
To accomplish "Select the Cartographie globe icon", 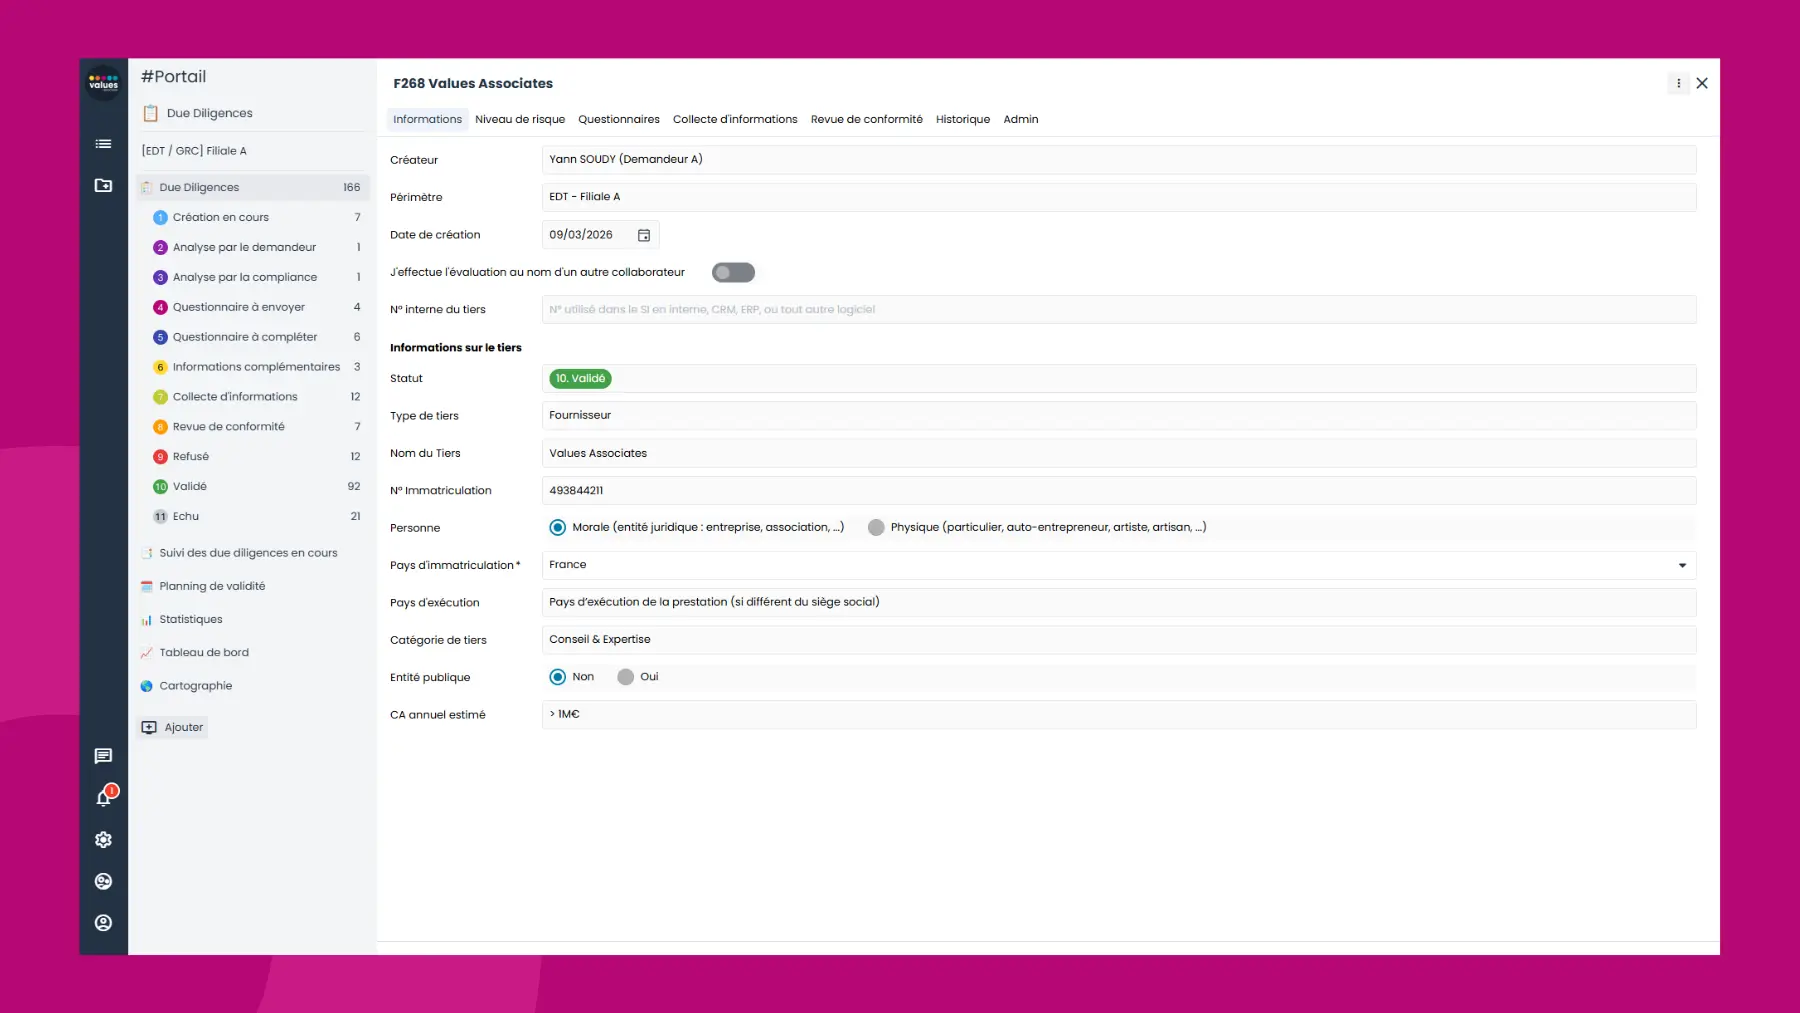I will pos(147,685).
